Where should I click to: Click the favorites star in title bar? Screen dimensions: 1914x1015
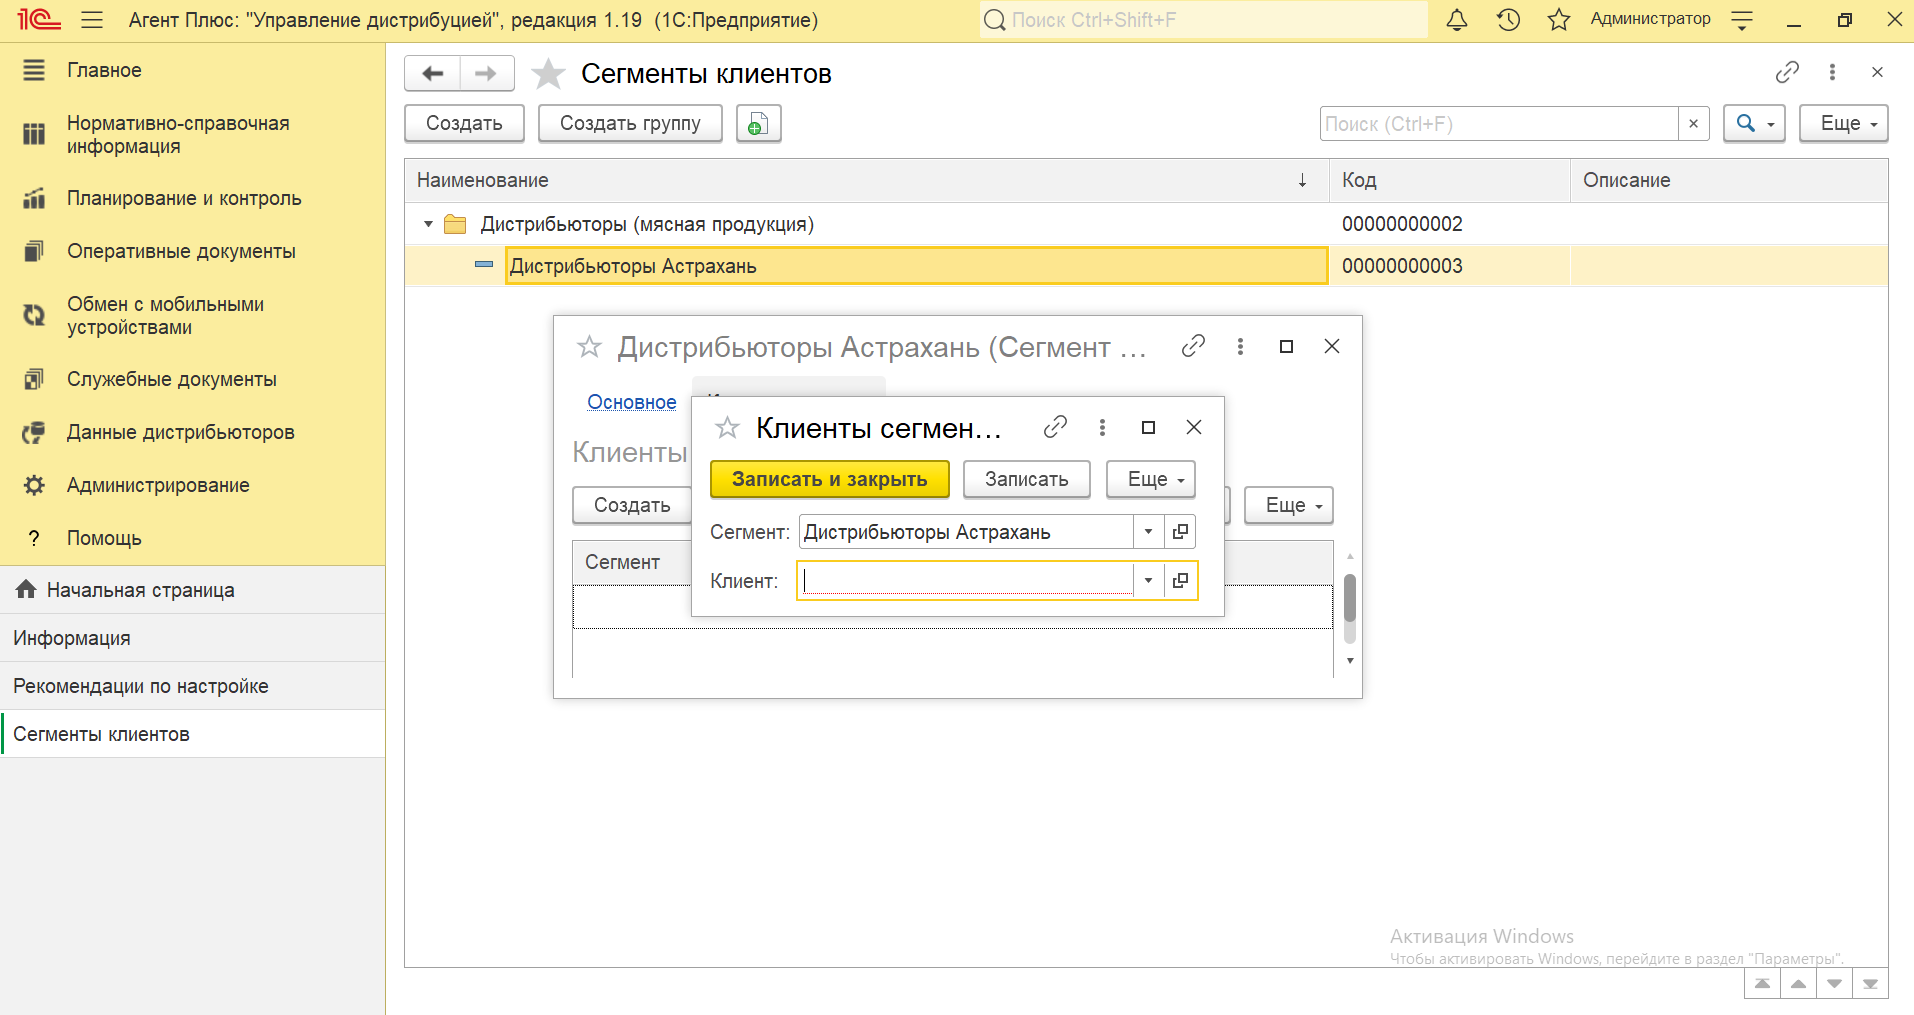click(1558, 20)
